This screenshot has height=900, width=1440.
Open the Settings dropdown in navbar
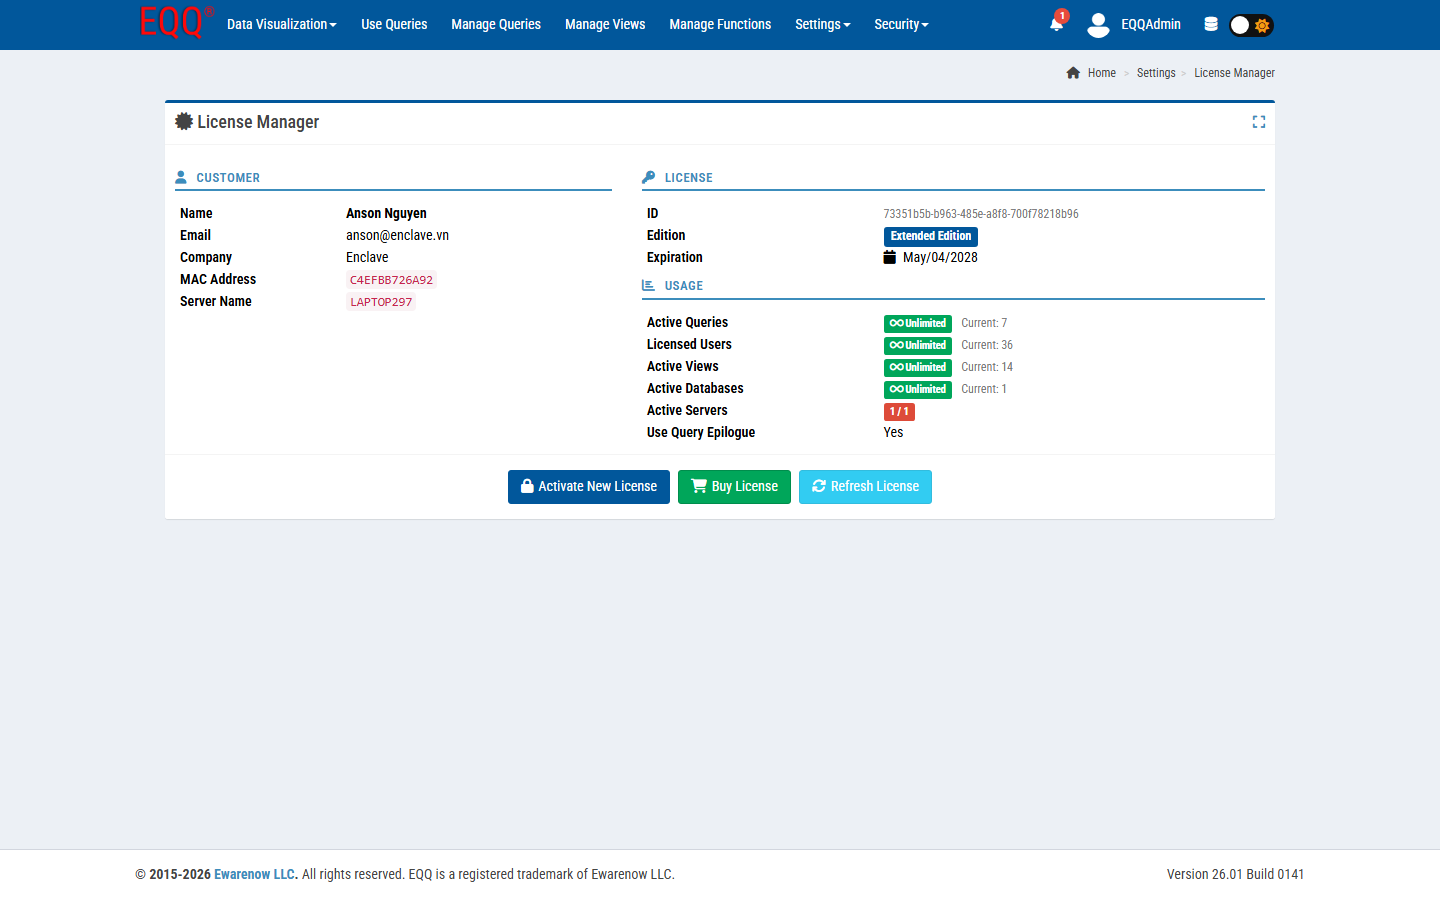822,24
